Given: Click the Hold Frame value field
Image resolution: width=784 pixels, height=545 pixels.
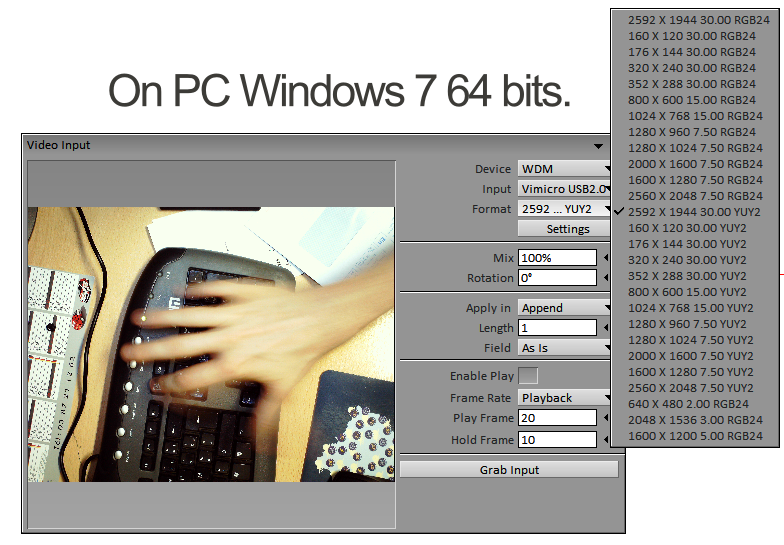Looking at the screenshot, I should (557, 440).
